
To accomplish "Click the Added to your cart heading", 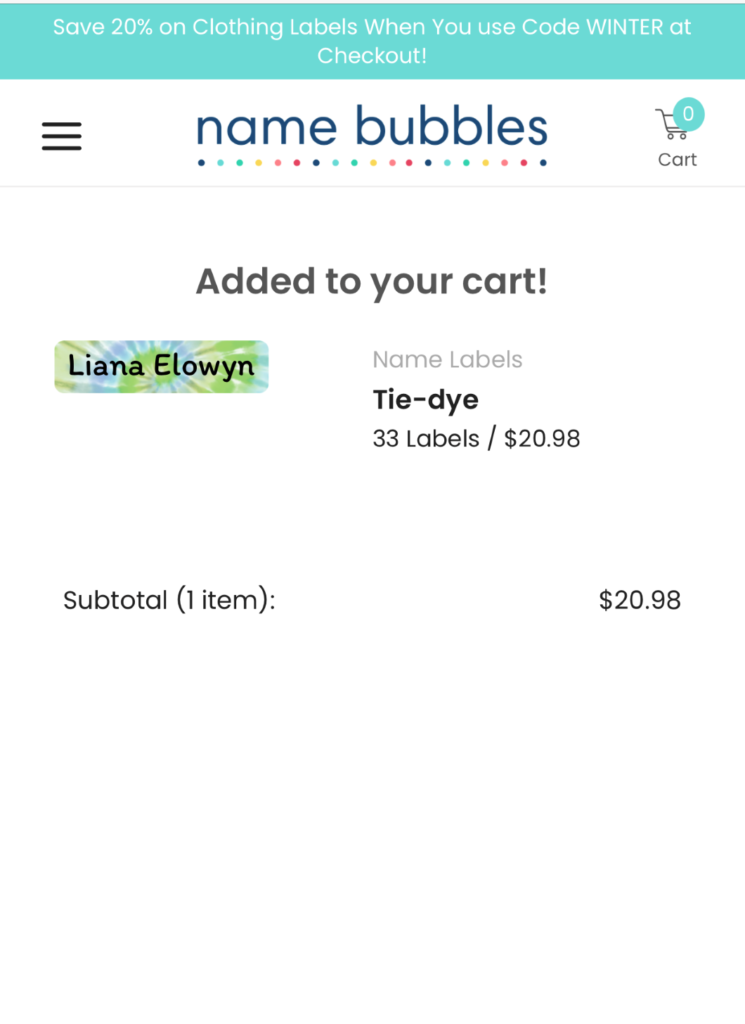I will (x=371, y=281).
